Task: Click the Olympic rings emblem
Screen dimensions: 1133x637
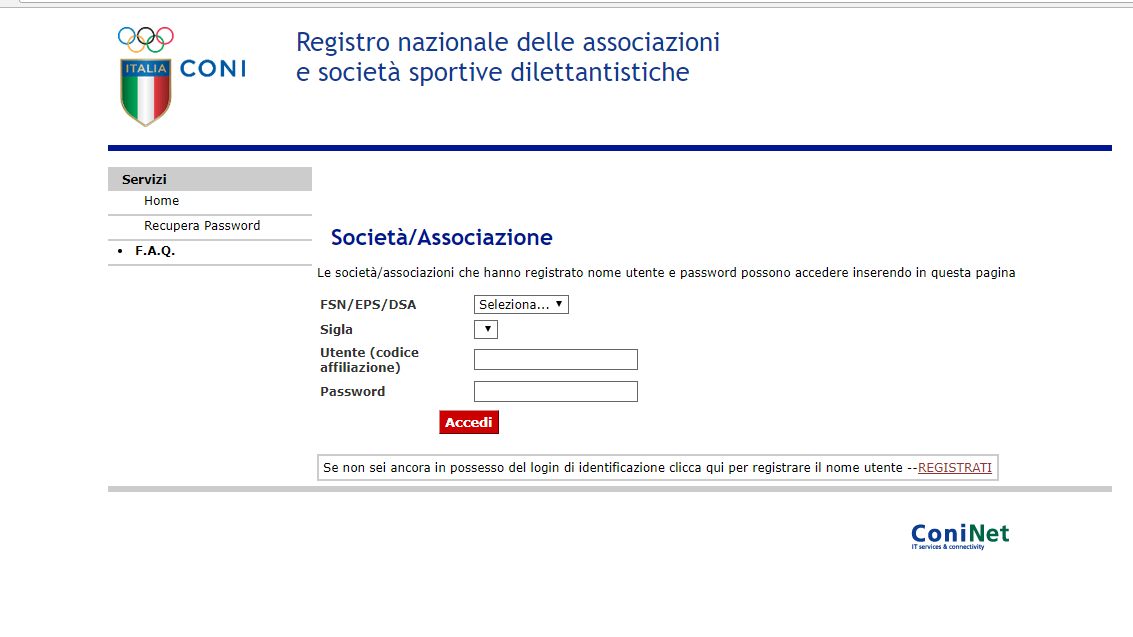Action: pos(146,39)
